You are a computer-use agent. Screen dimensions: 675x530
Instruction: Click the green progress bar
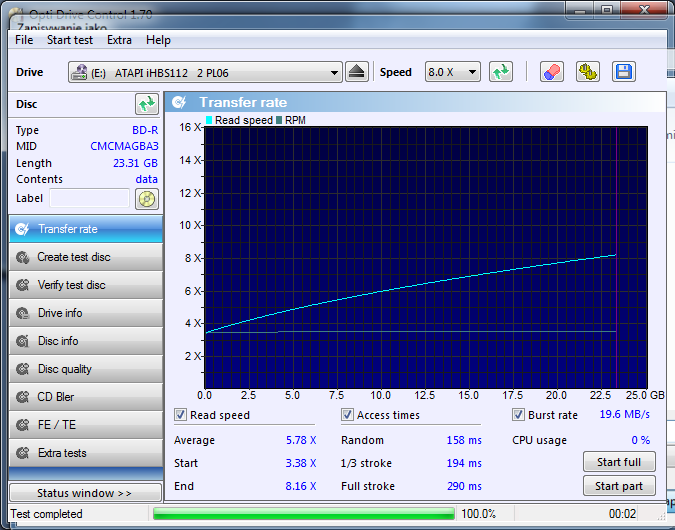click(x=304, y=514)
